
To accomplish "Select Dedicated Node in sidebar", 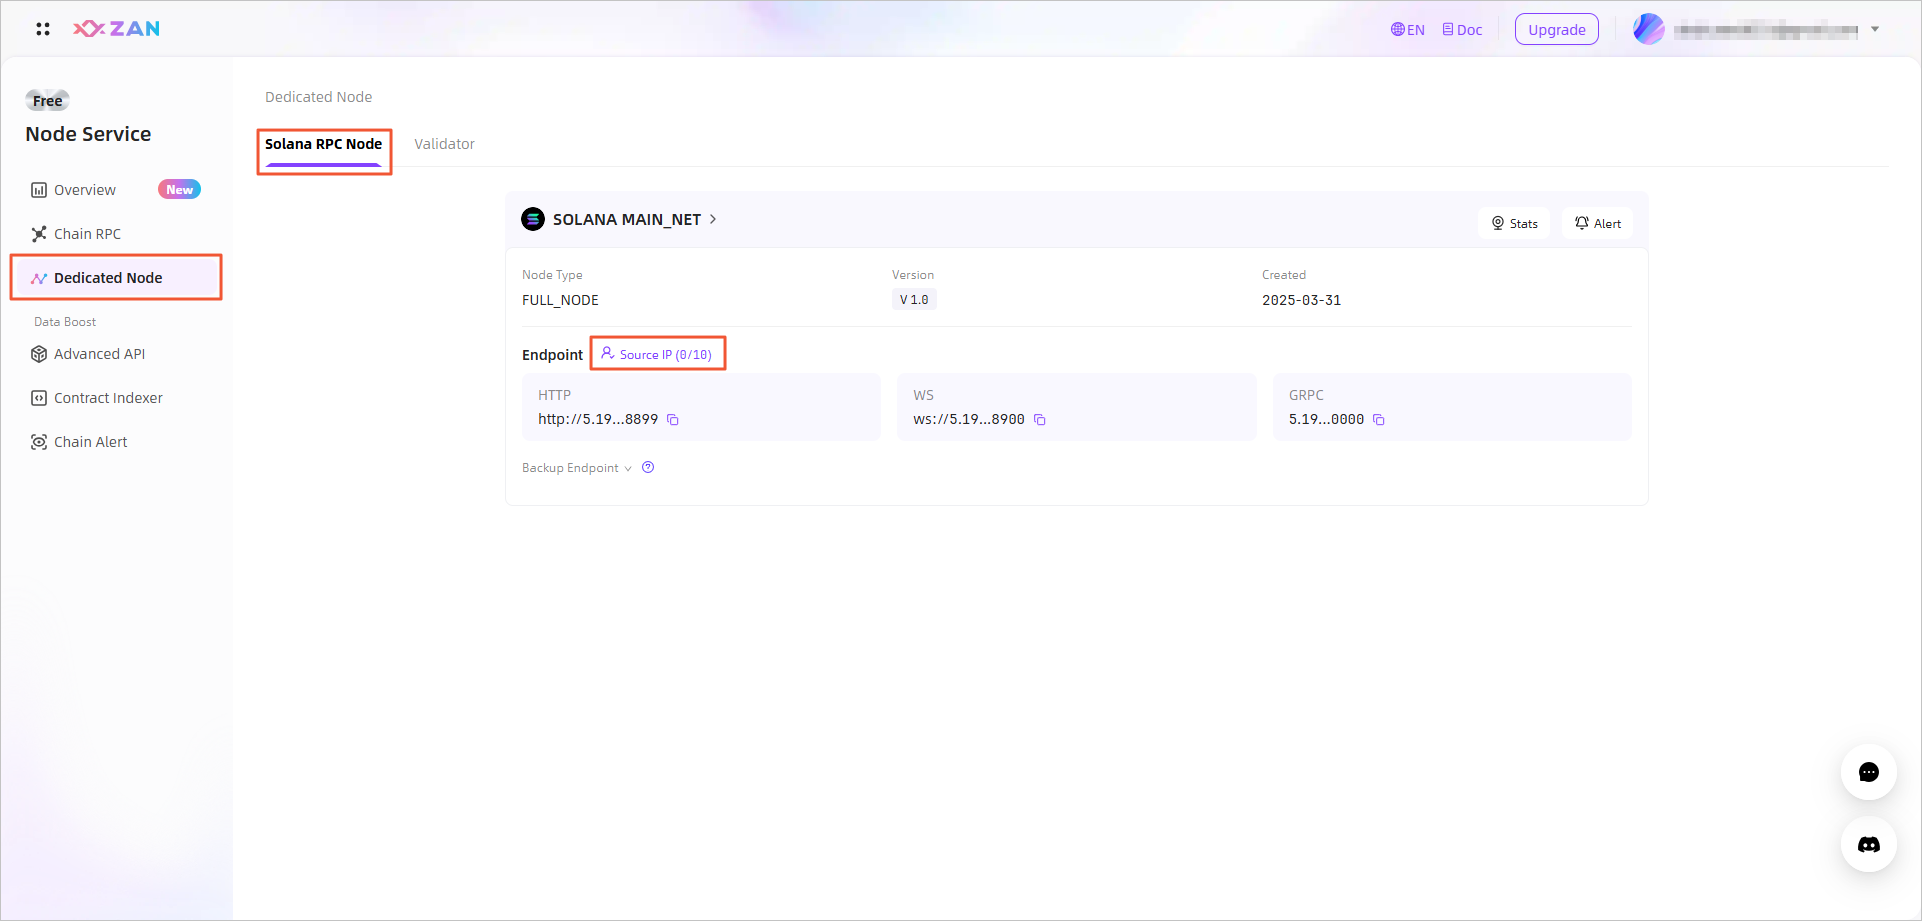I will [116, 278].
